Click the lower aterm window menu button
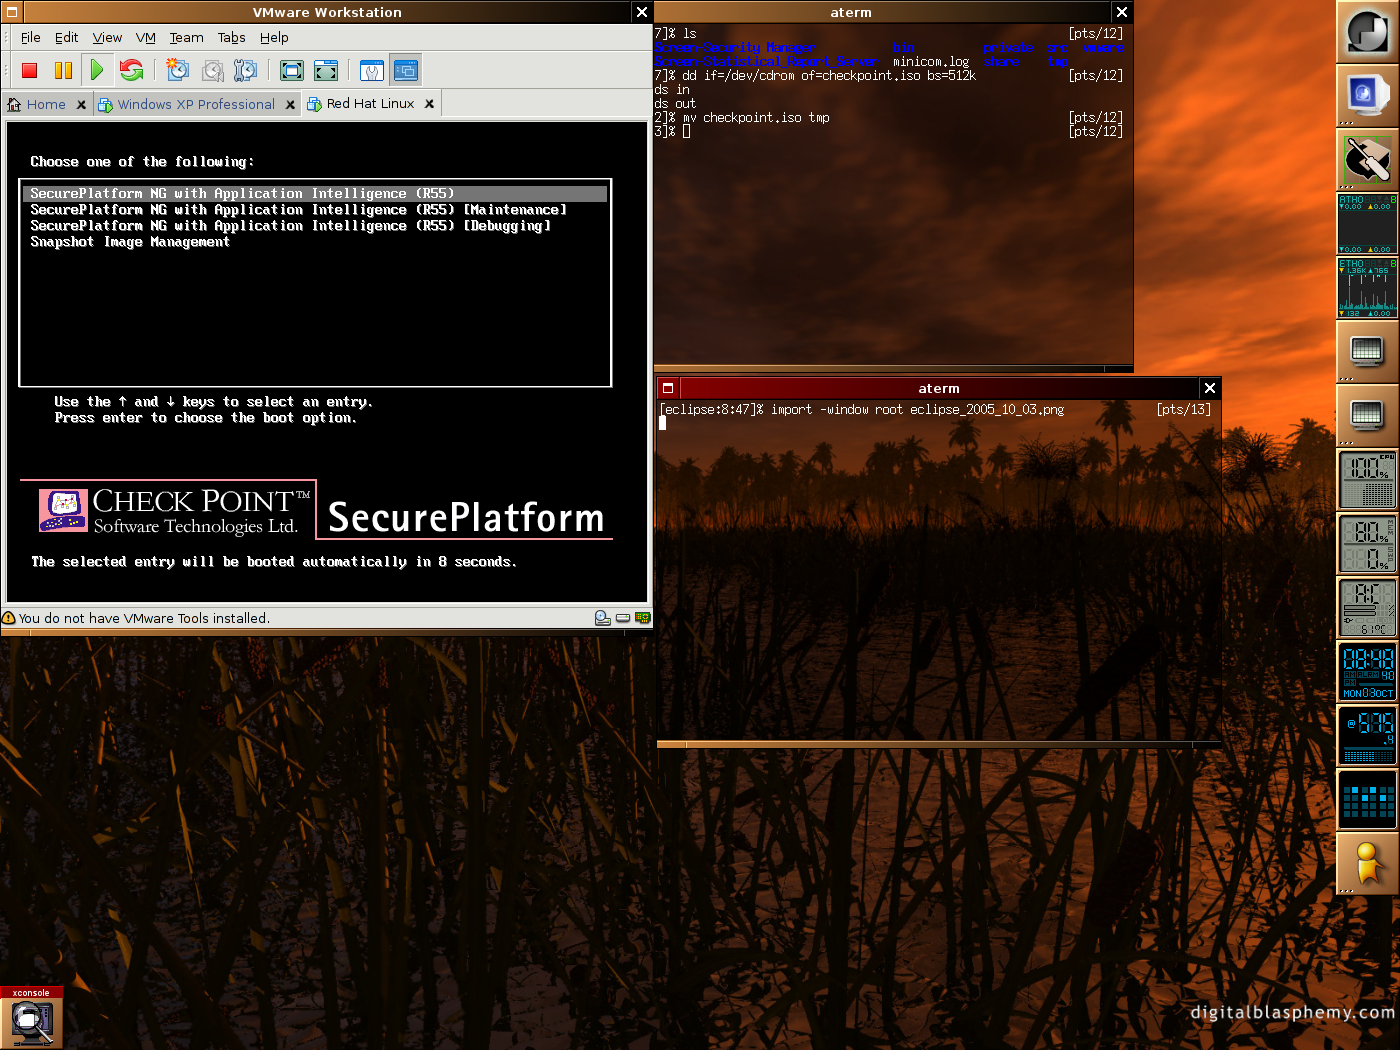 click(x=668, y=388)
